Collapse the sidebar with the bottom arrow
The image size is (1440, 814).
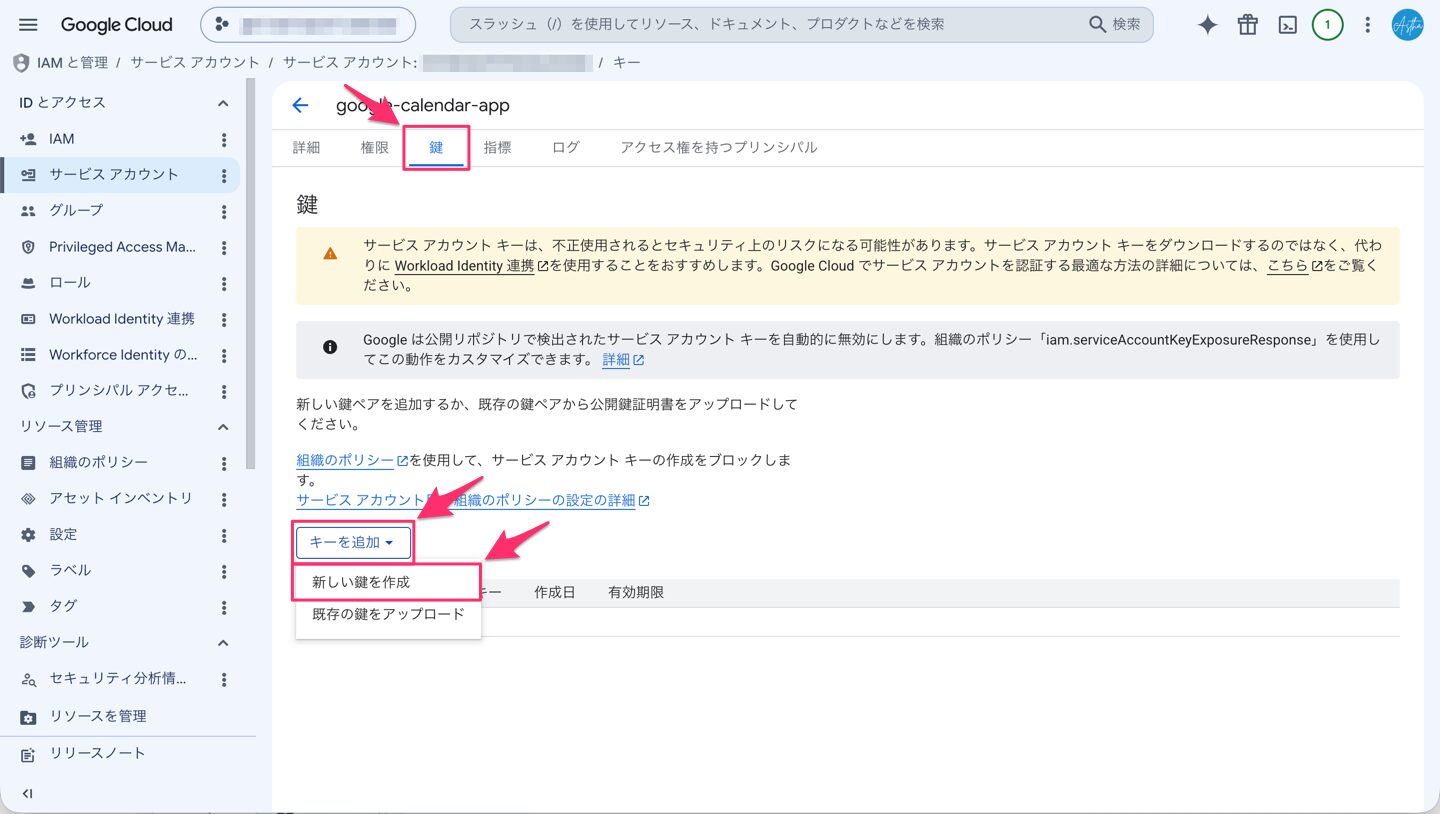click(27, 794)
